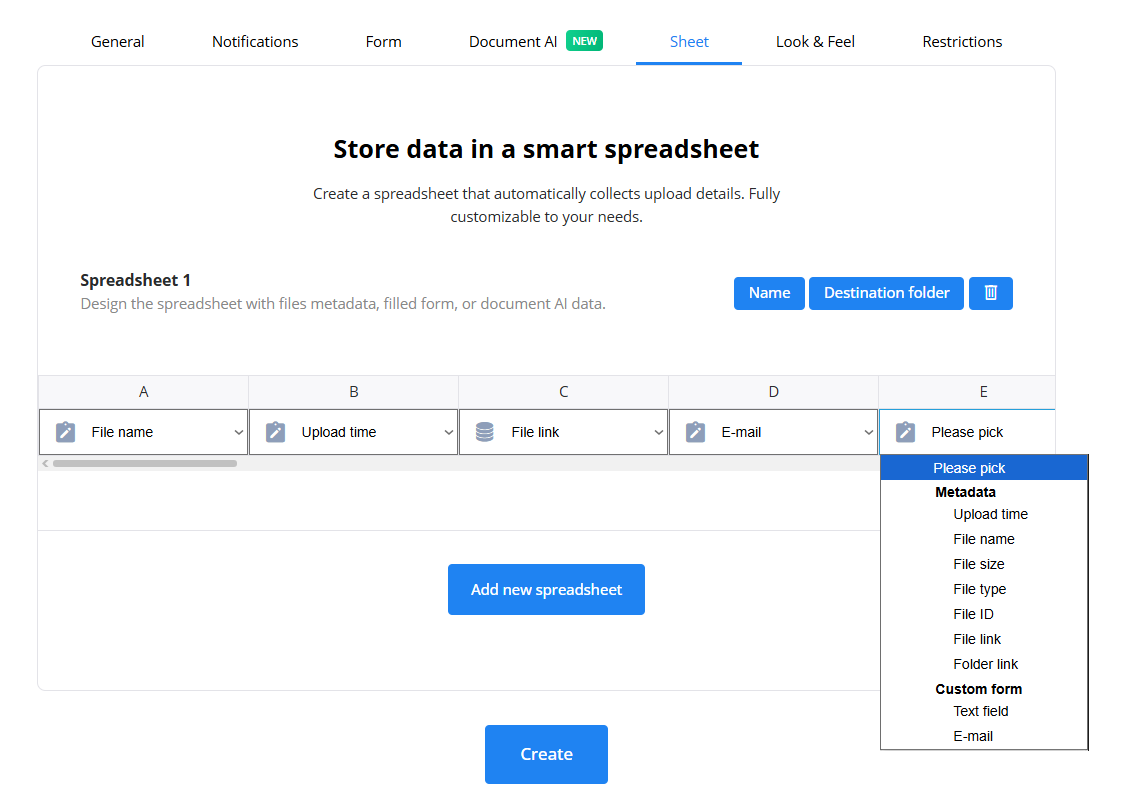Click column header D
This screenshot has height=798, width=1128.
coord(773,391)
